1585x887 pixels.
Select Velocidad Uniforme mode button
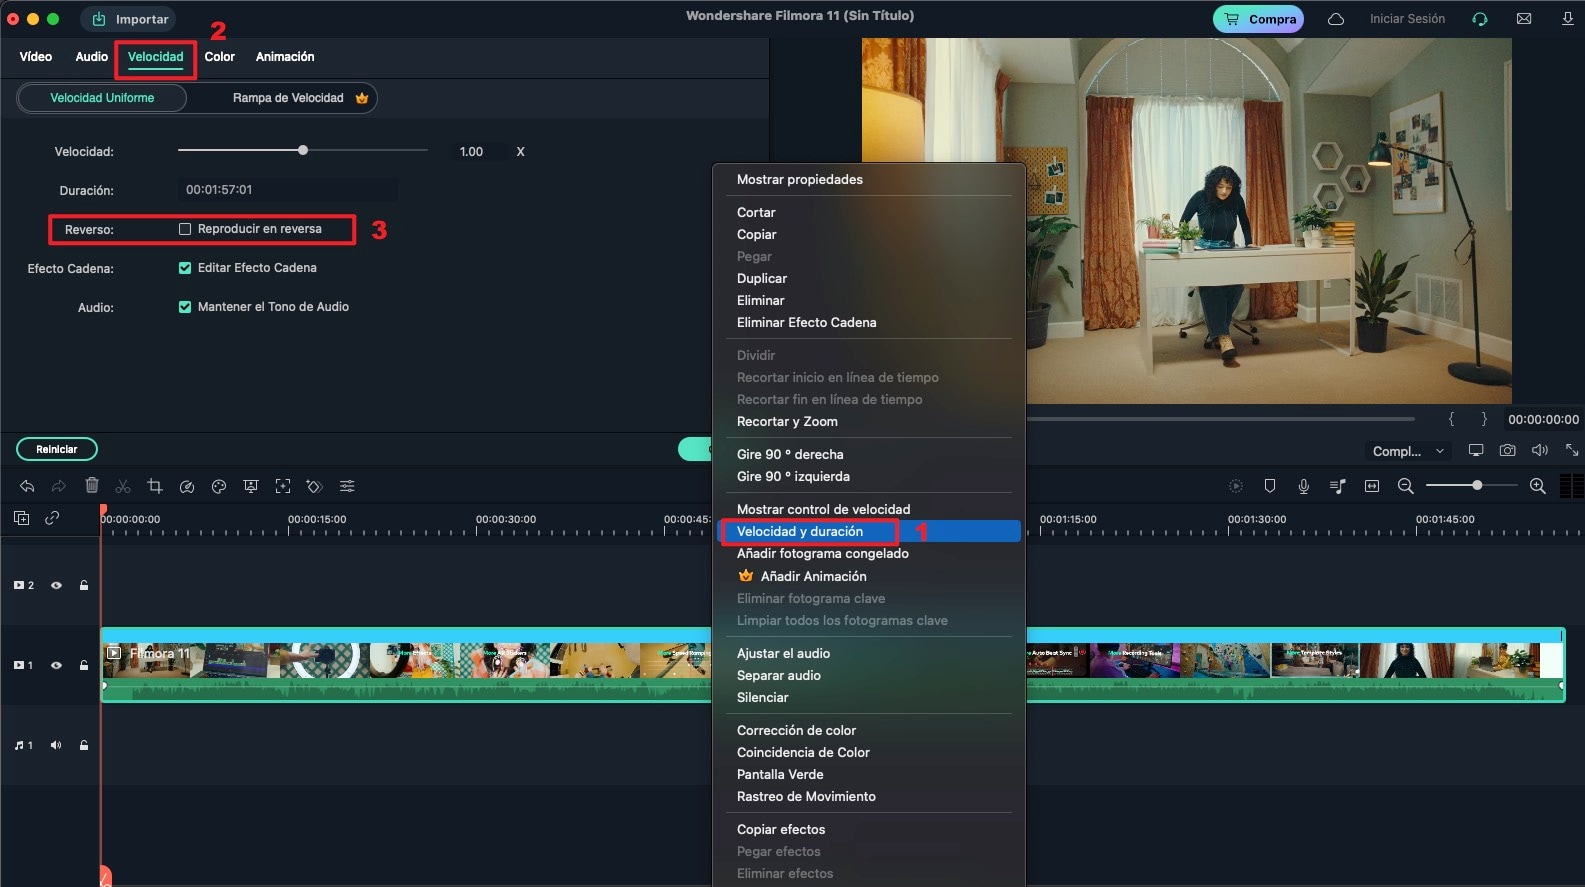(x=102, y=98)
